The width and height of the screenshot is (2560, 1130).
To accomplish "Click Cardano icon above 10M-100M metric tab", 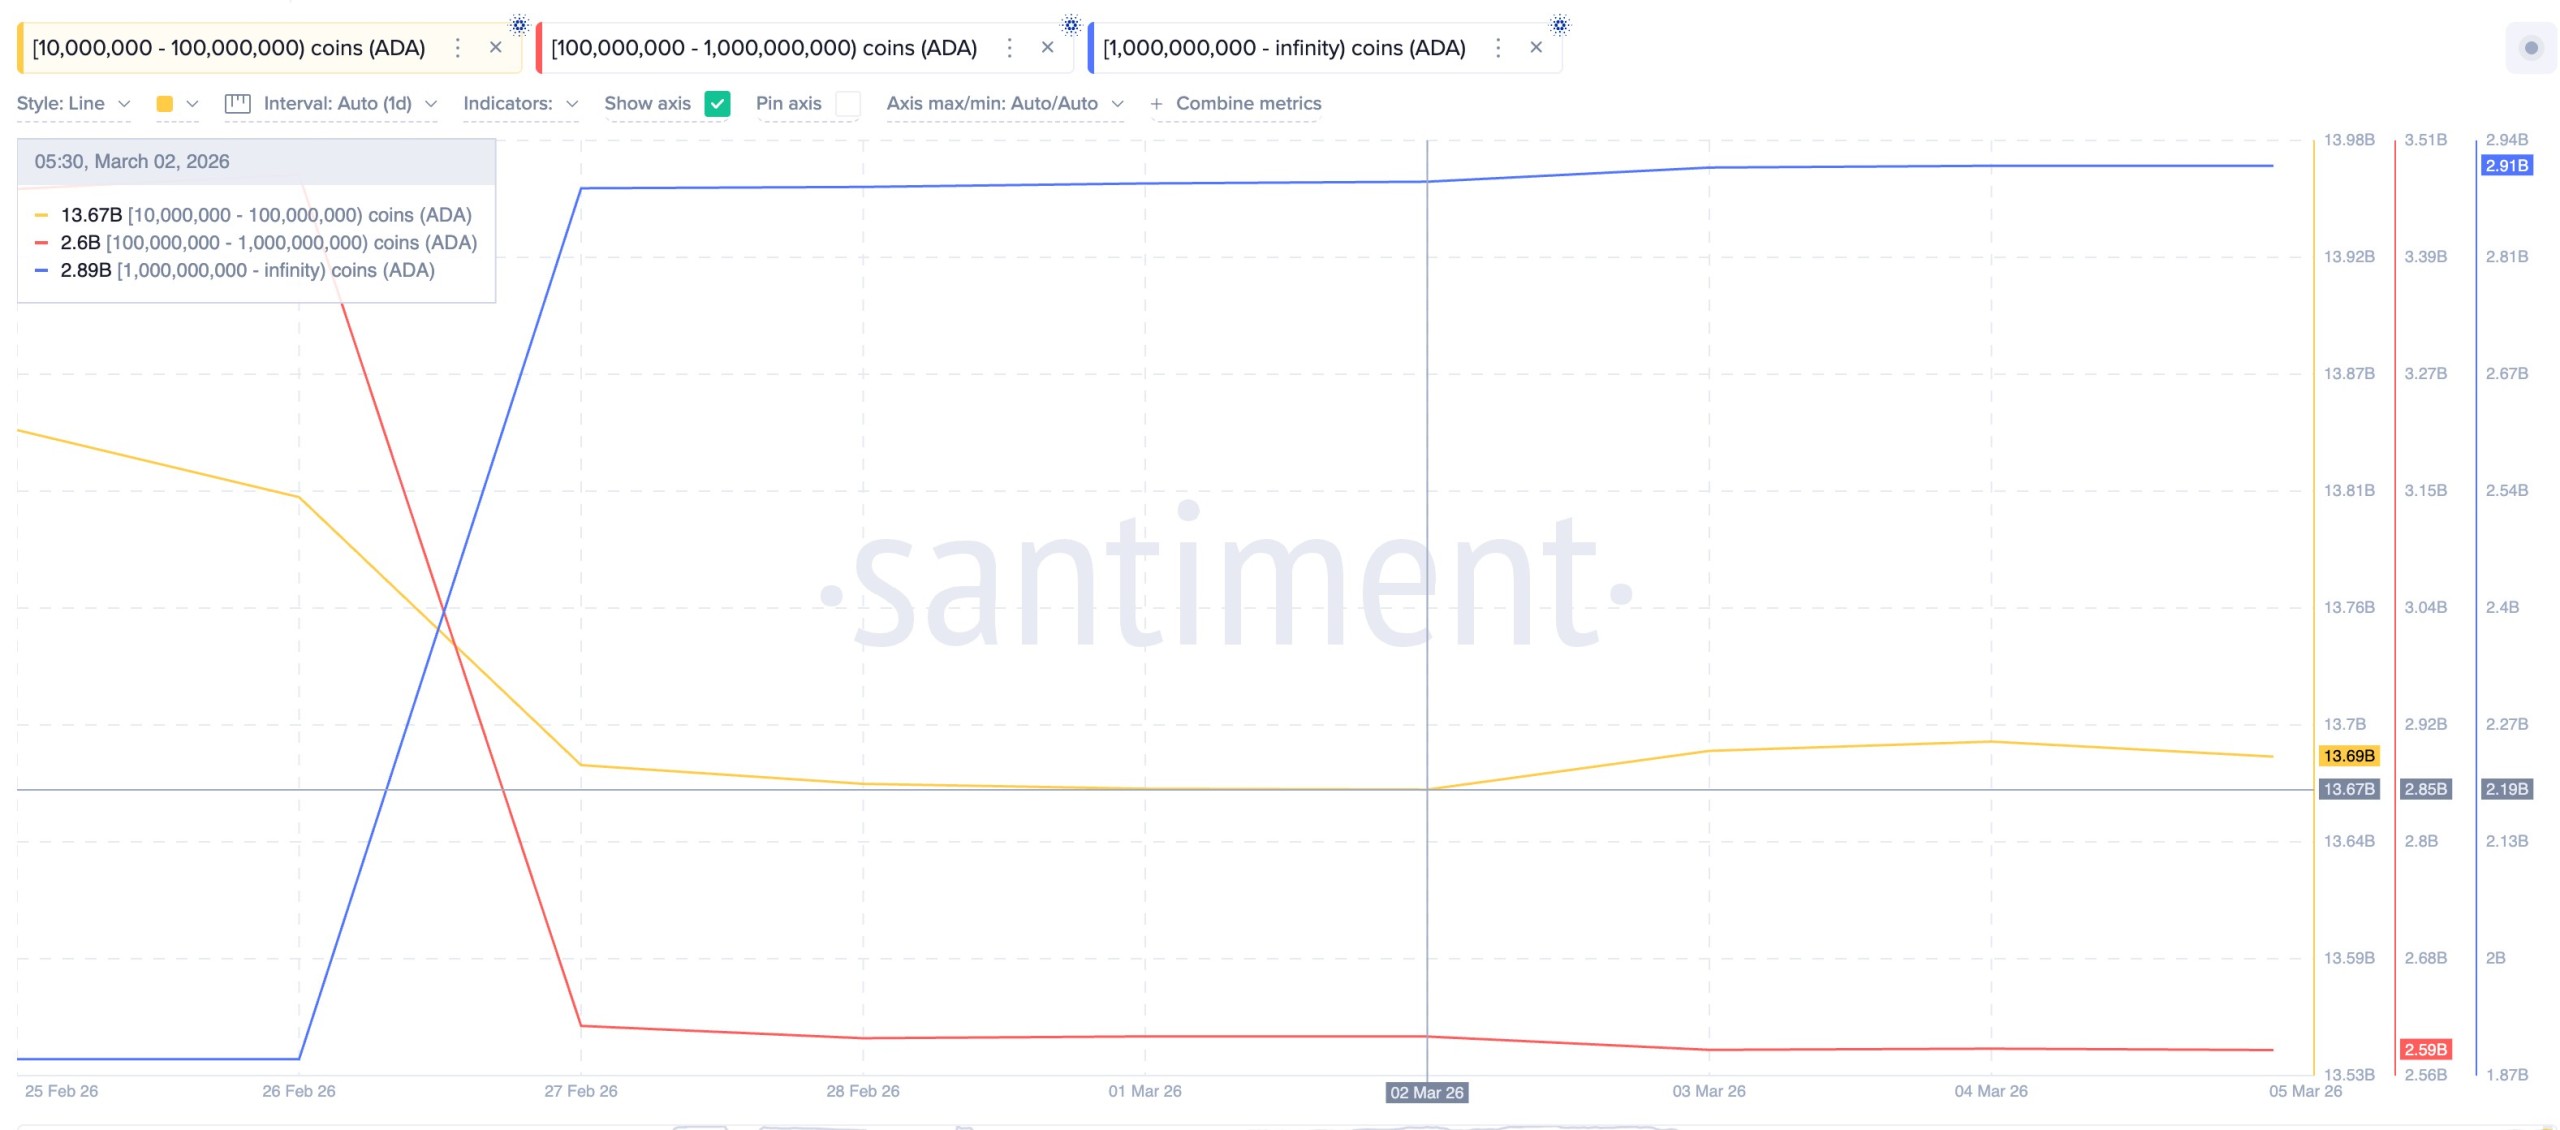I will (x=519, y=25).
